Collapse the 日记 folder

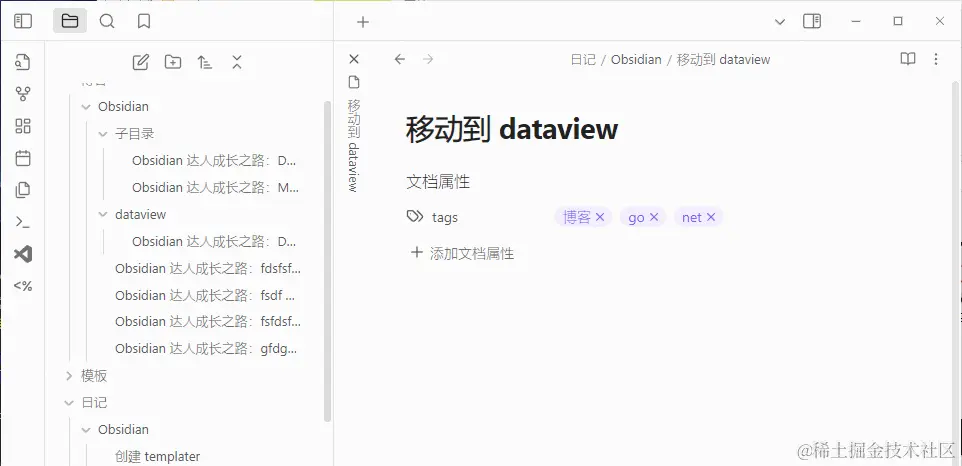(69, 402)
